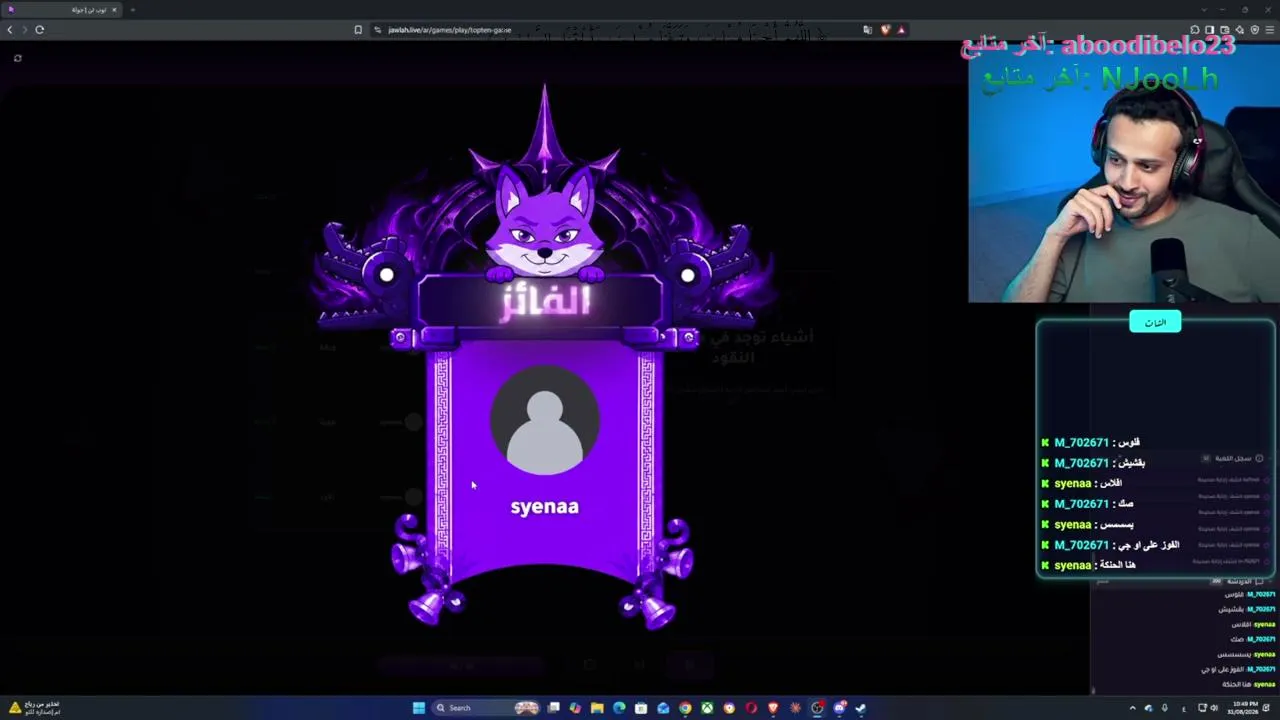The width and height of the screenshot is (1280, 720).
Task: Open the Windows Start menu
Action: pos(419,708)
